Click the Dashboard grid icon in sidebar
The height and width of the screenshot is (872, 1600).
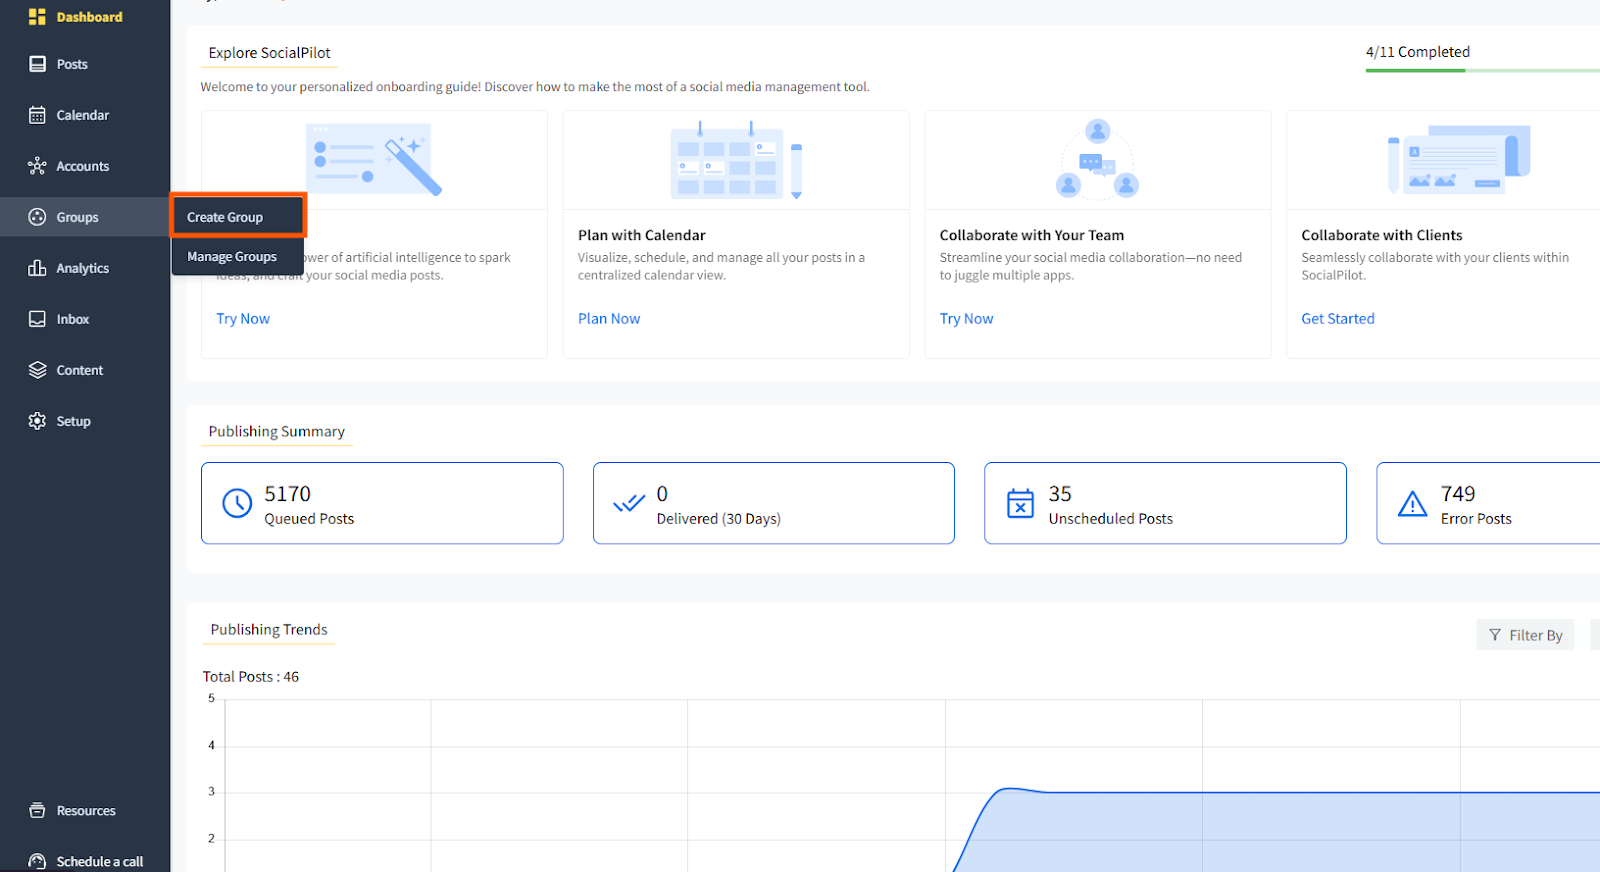(x=37, y=17)
